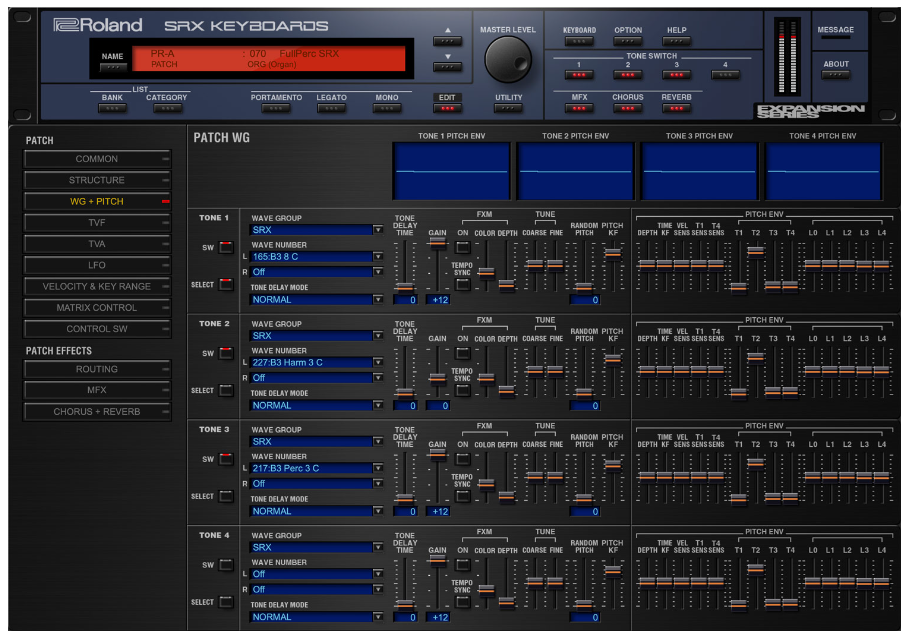Viewport: 913px width, 642px height.
Task: Open the CONTROL SW page
Action: [x=97, y=329]
